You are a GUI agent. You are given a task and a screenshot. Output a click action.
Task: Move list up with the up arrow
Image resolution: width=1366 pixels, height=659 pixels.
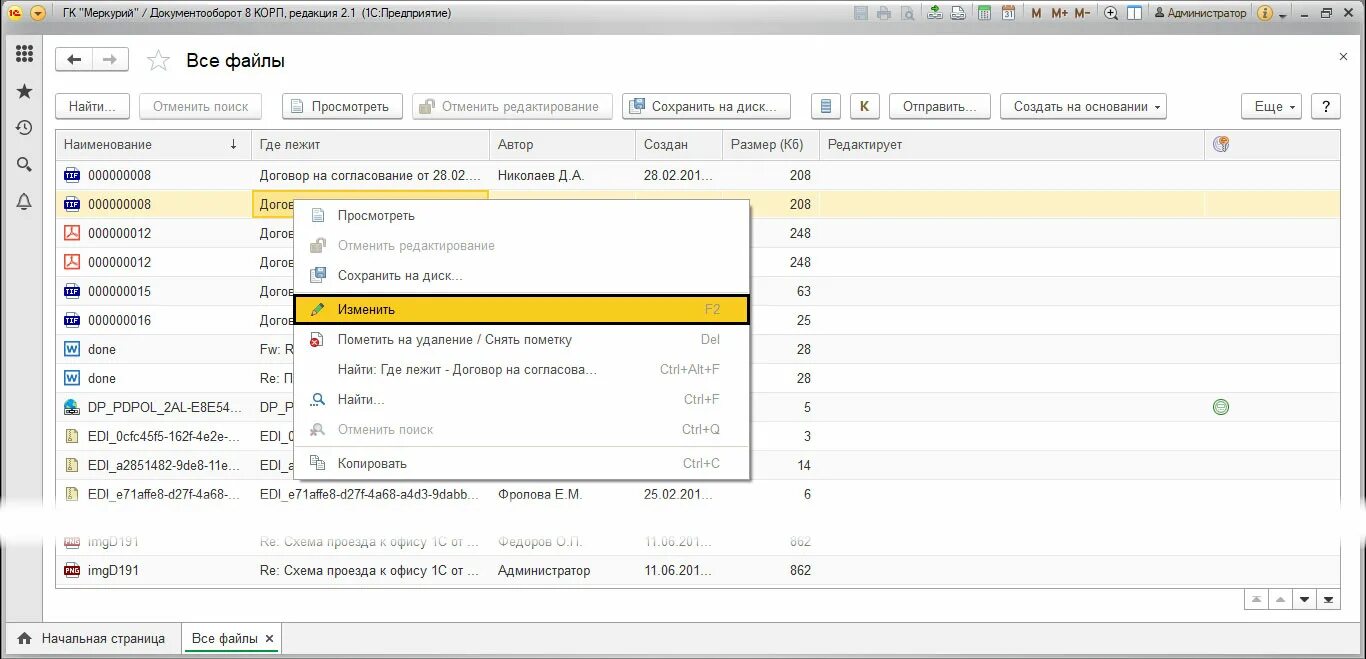1280,599
